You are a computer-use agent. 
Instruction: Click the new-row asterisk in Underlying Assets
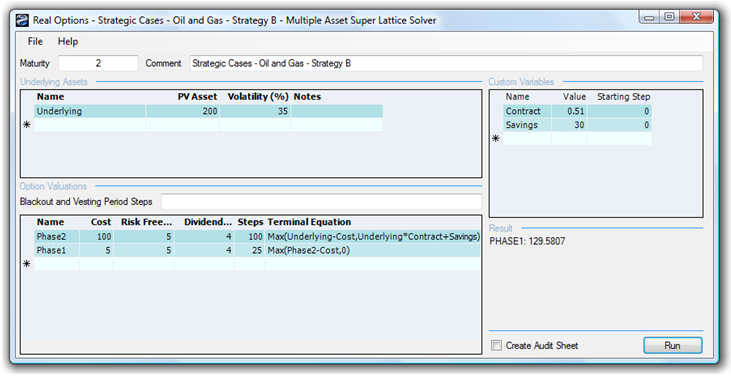point(27,125)
